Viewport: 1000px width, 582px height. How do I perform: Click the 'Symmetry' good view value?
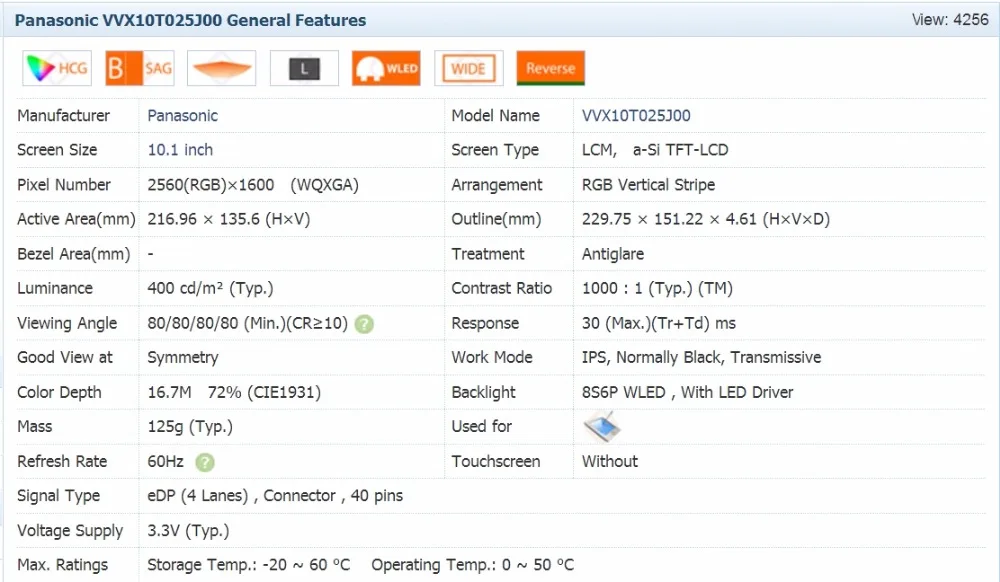pos(182,358)
